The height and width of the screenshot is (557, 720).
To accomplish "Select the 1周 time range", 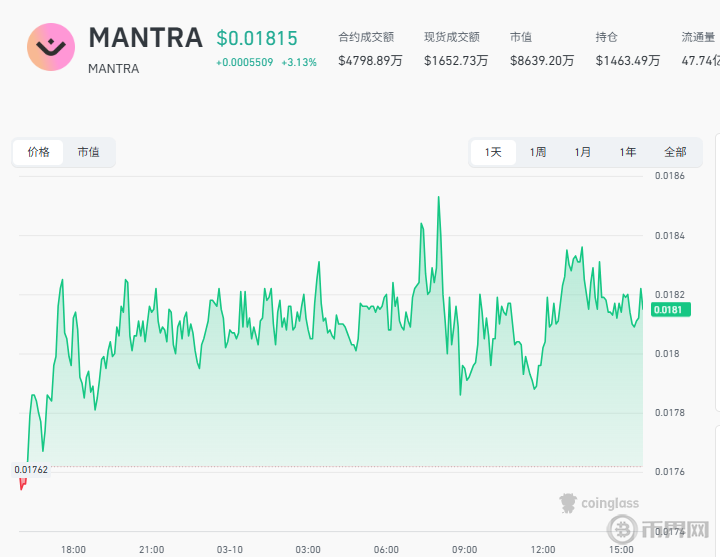I will (x=538, y=152).
